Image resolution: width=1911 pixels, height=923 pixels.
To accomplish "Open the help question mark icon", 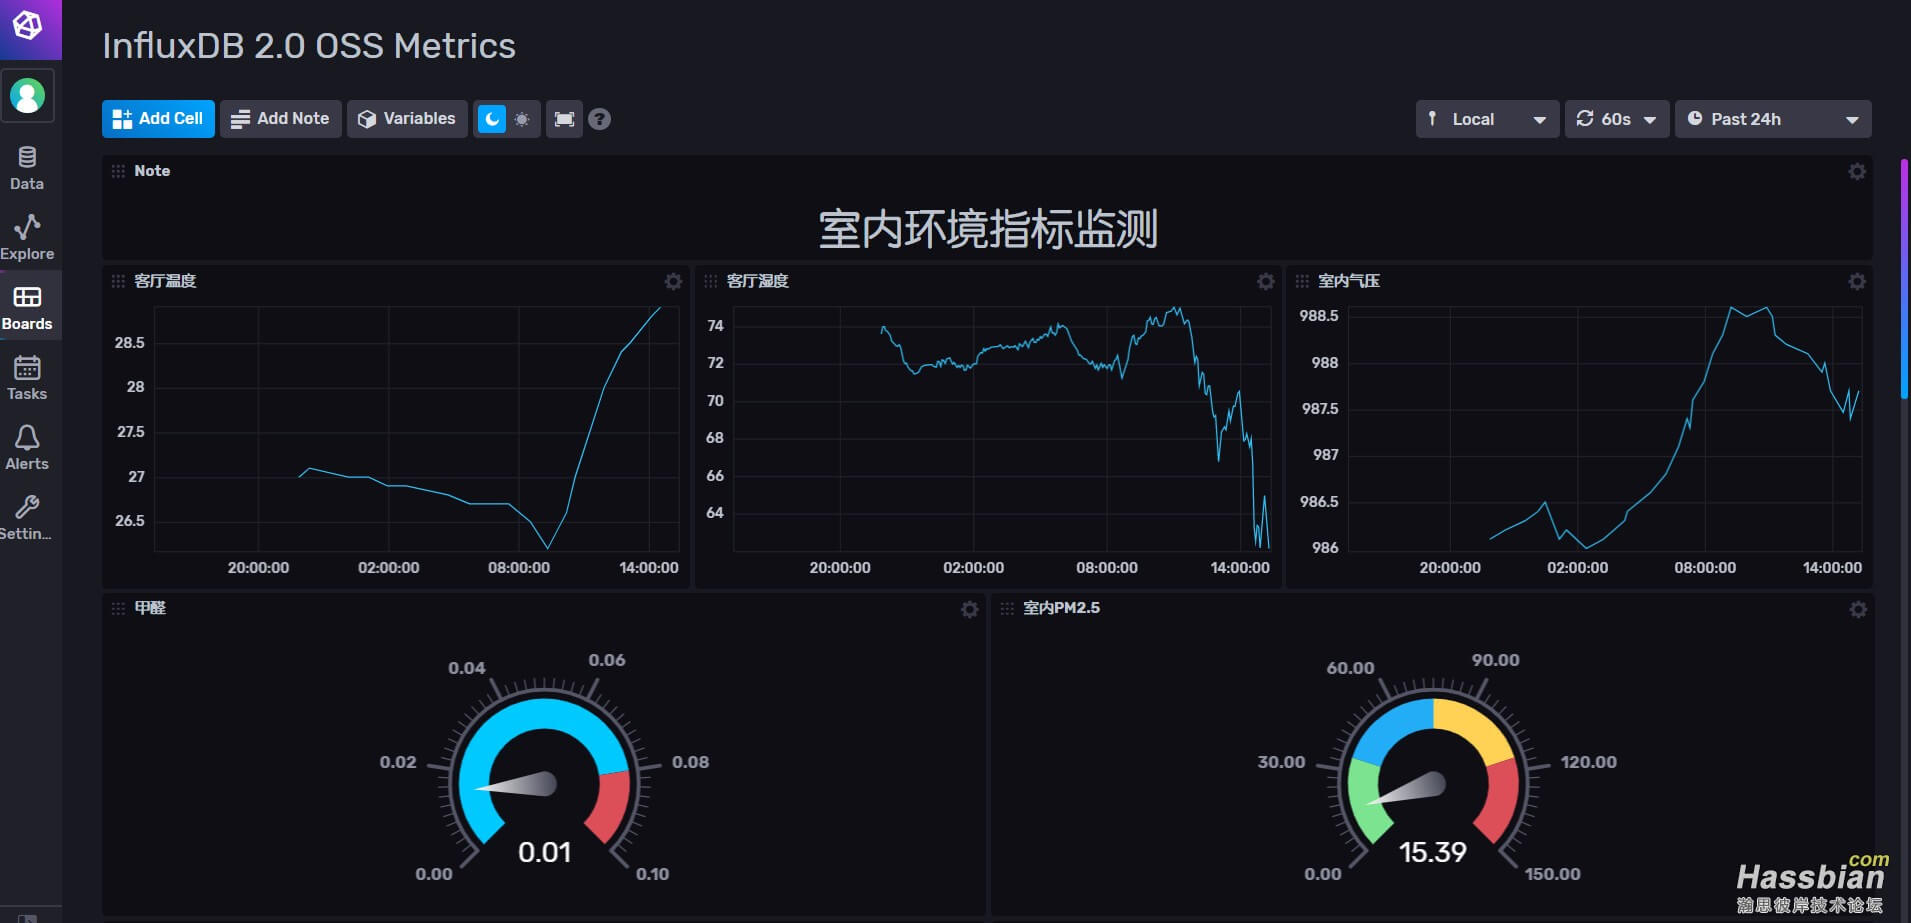I will 599,119.
